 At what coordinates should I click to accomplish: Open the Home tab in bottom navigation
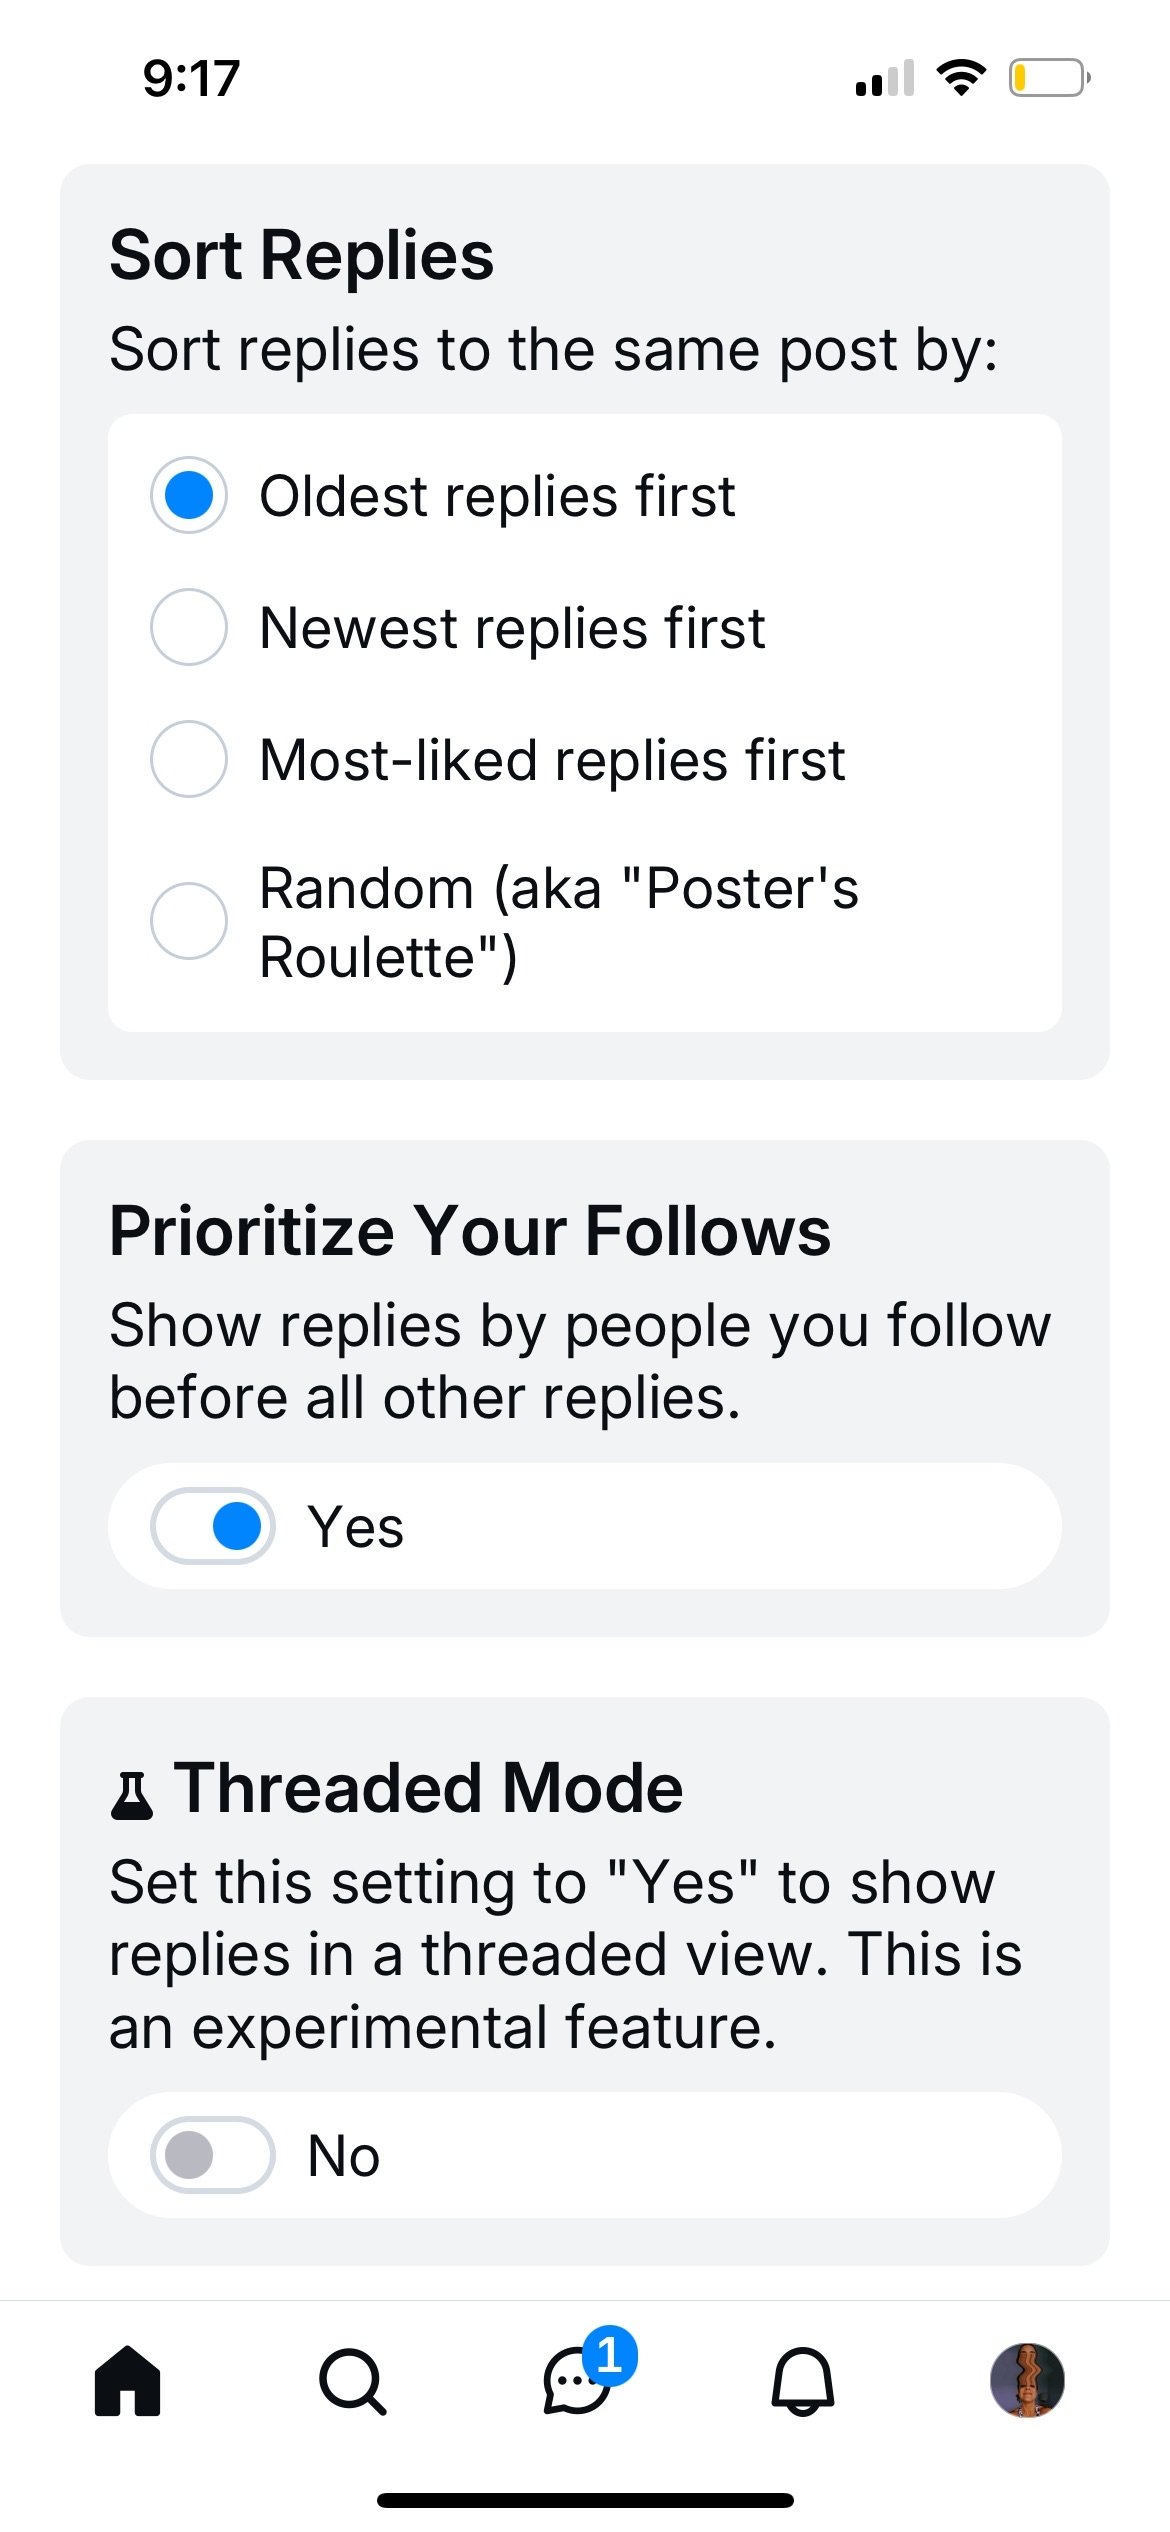127,2381
